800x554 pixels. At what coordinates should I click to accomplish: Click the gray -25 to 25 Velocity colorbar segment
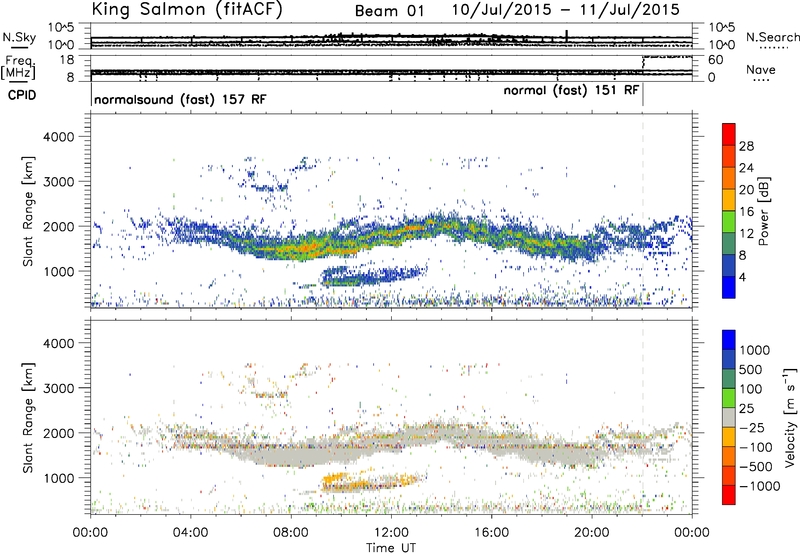729,417
